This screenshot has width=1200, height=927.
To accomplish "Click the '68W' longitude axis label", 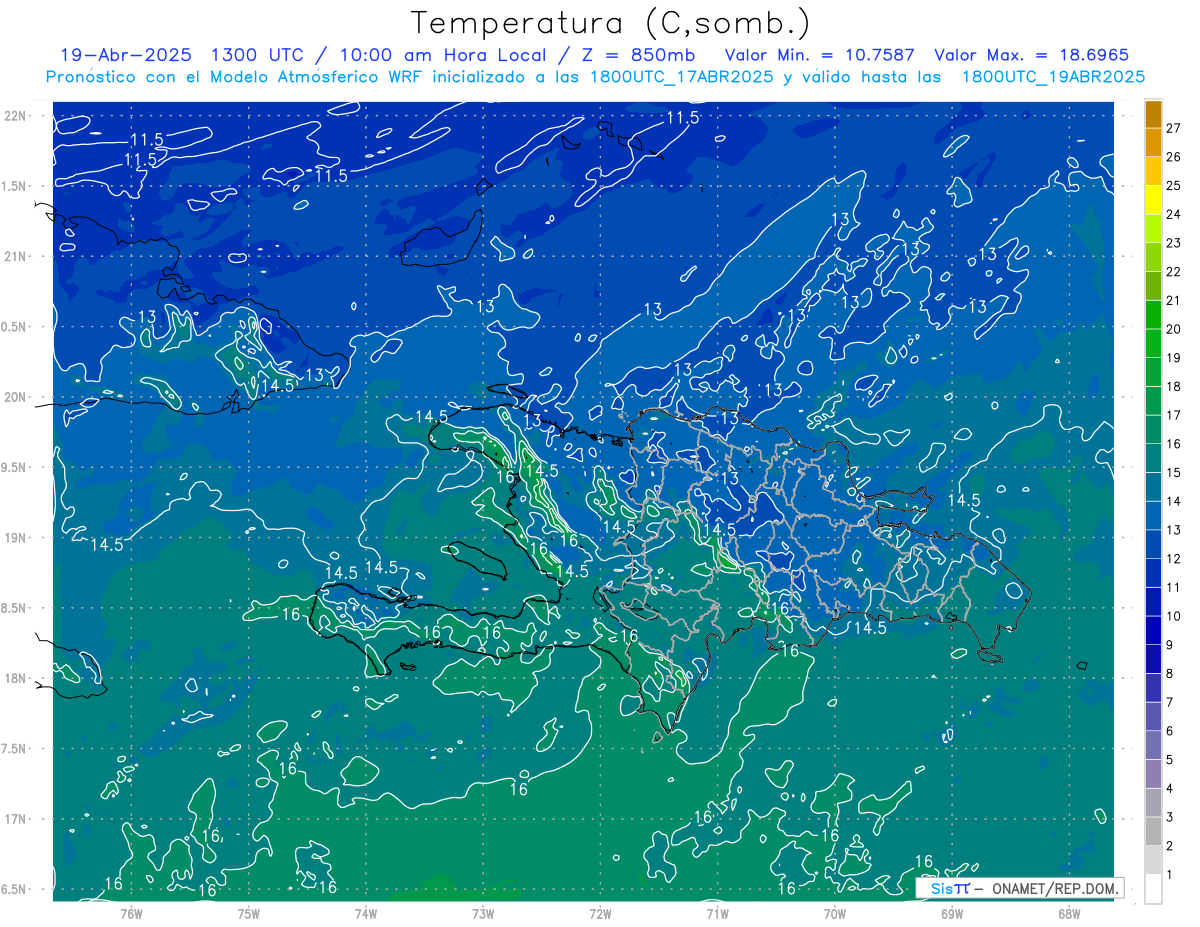I will point(1069,913).
